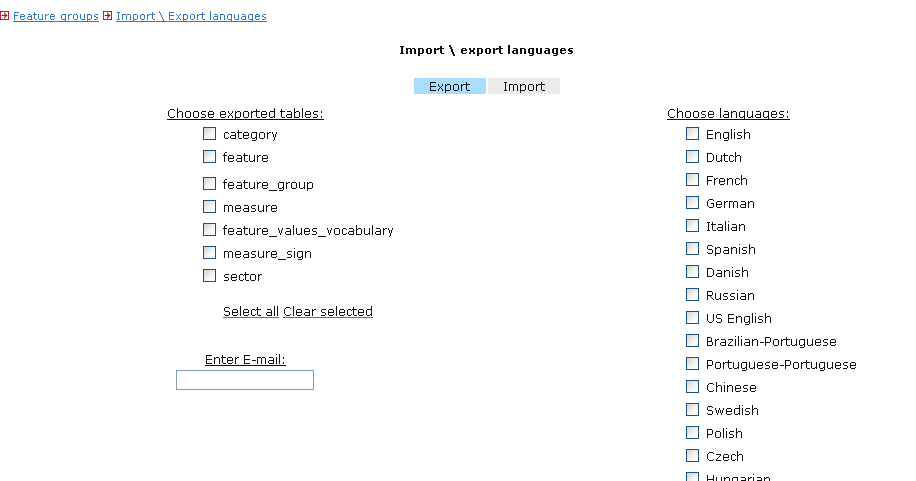Enable the Russian language checkbox
The width and height of the screenshot is (916, 481).
pyautogui.click(x=692, y=295)
